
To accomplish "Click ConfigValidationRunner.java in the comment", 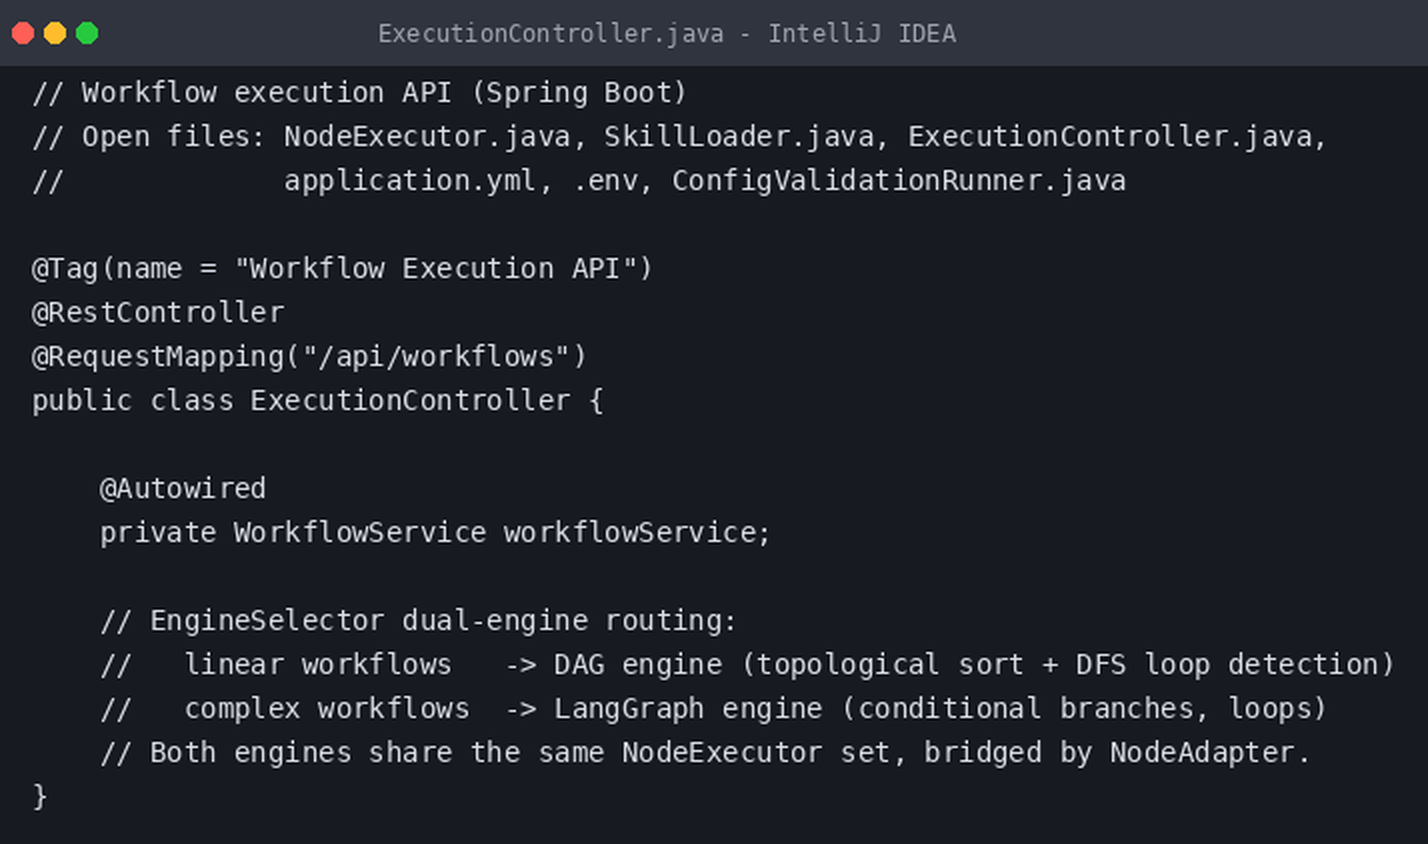I will point(898,180).
